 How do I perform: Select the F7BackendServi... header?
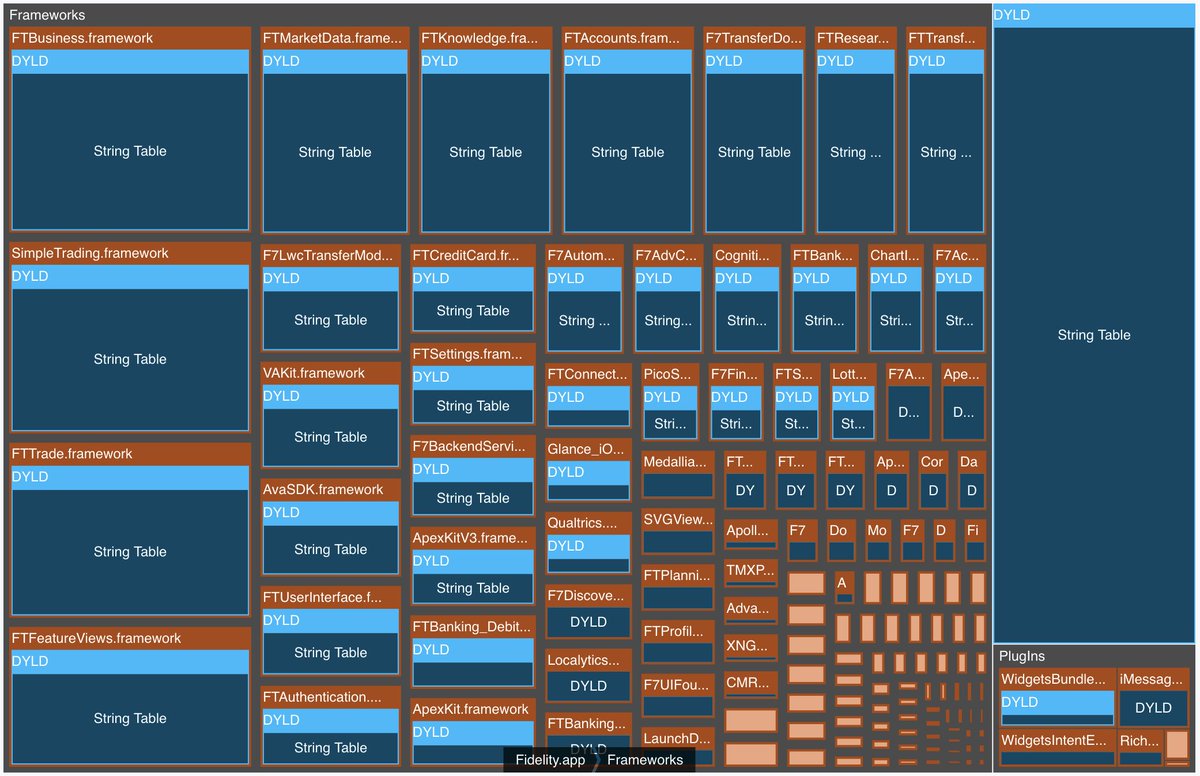coord(473,445)
